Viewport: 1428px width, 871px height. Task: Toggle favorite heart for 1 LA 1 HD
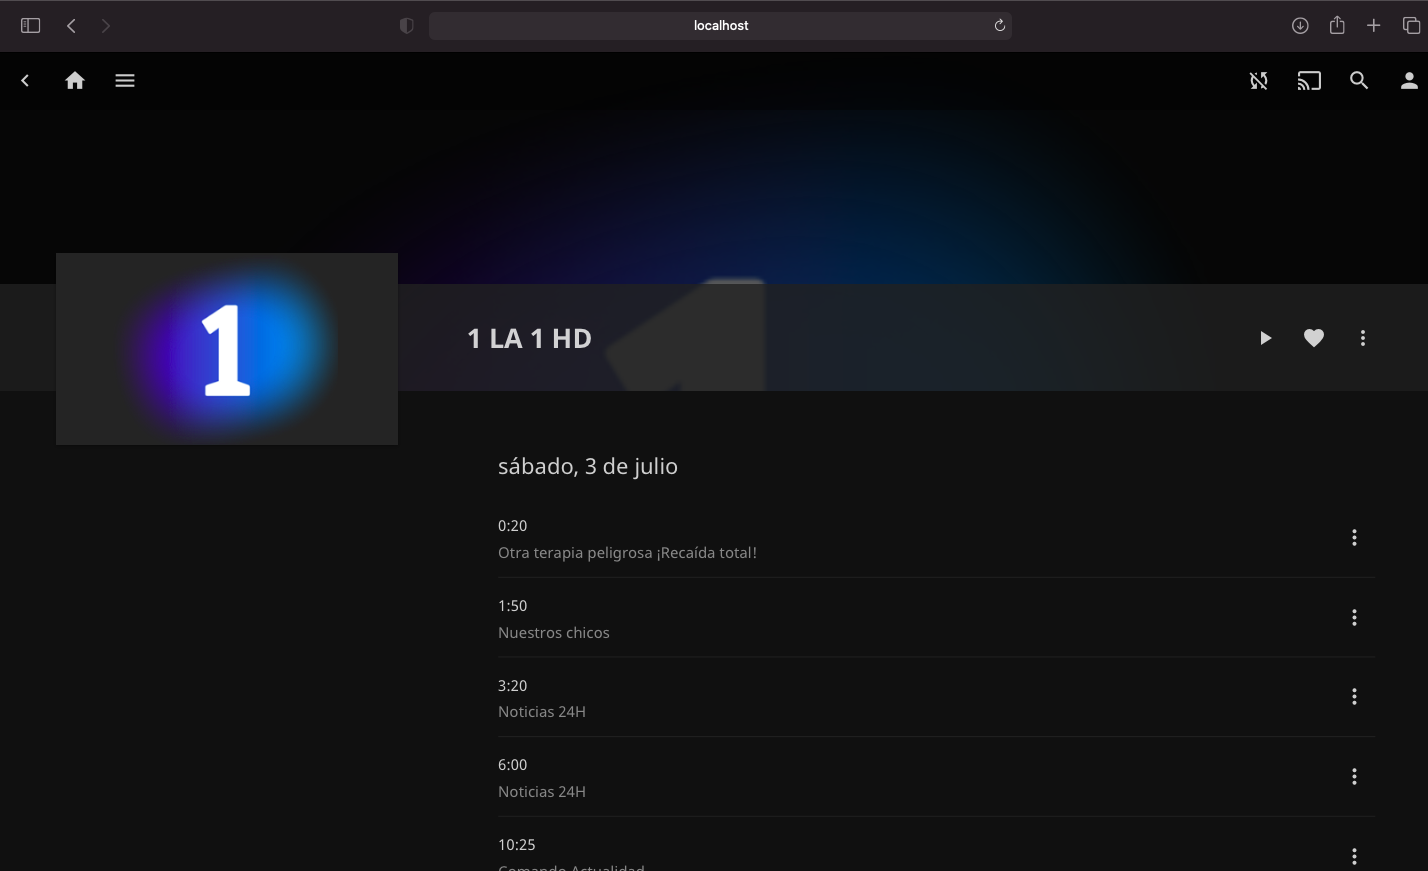click(1314, 338)
